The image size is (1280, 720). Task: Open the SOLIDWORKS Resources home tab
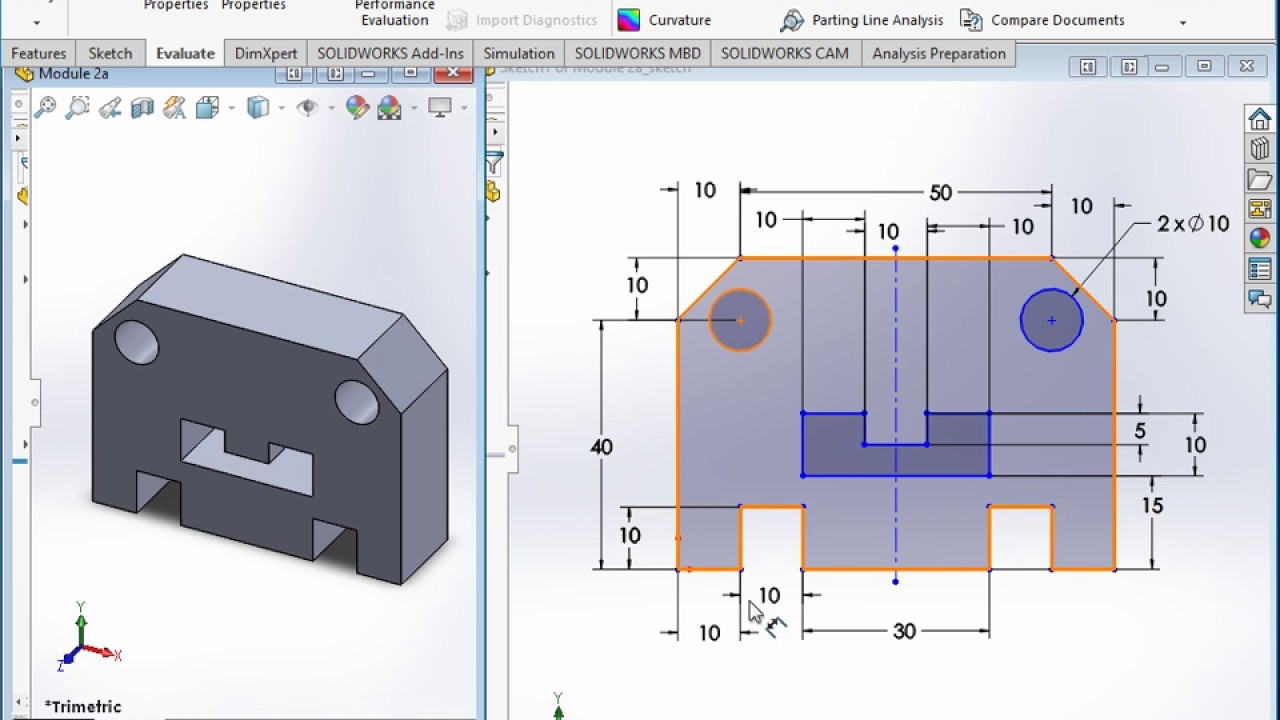click(x=1259, y=119)
